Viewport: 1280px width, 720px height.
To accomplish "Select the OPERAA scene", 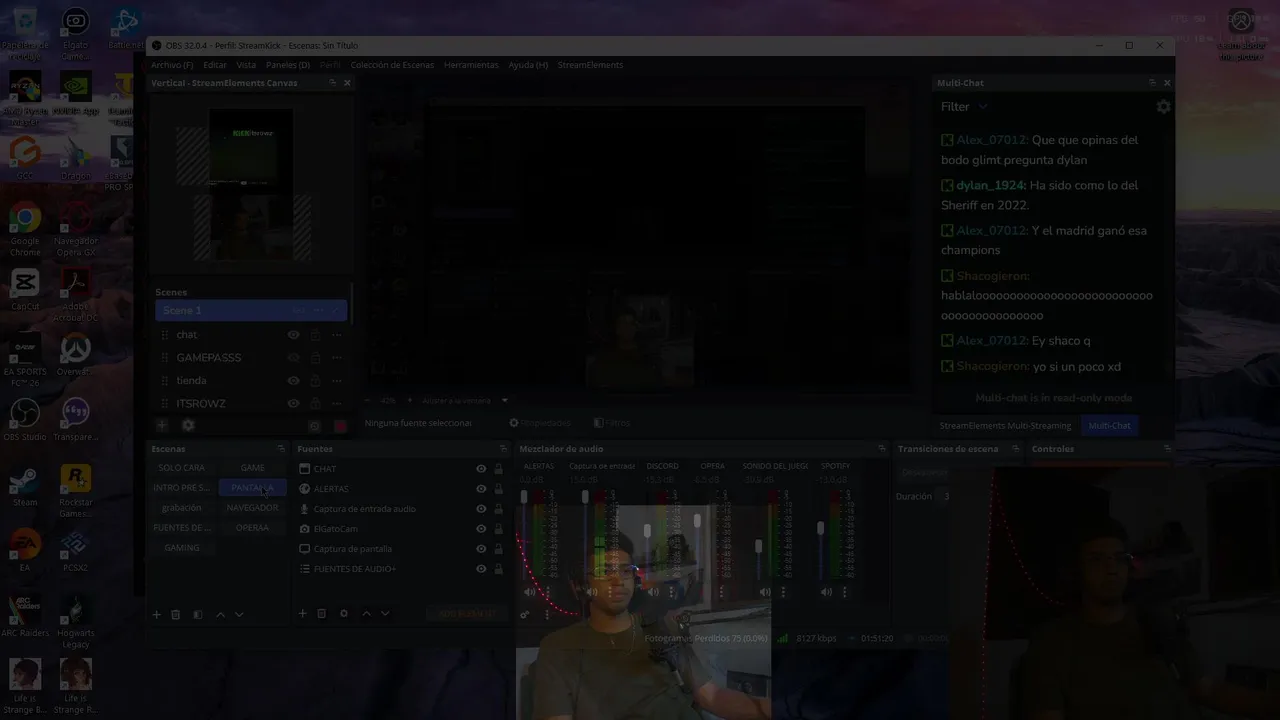I will tap(252, 528).
